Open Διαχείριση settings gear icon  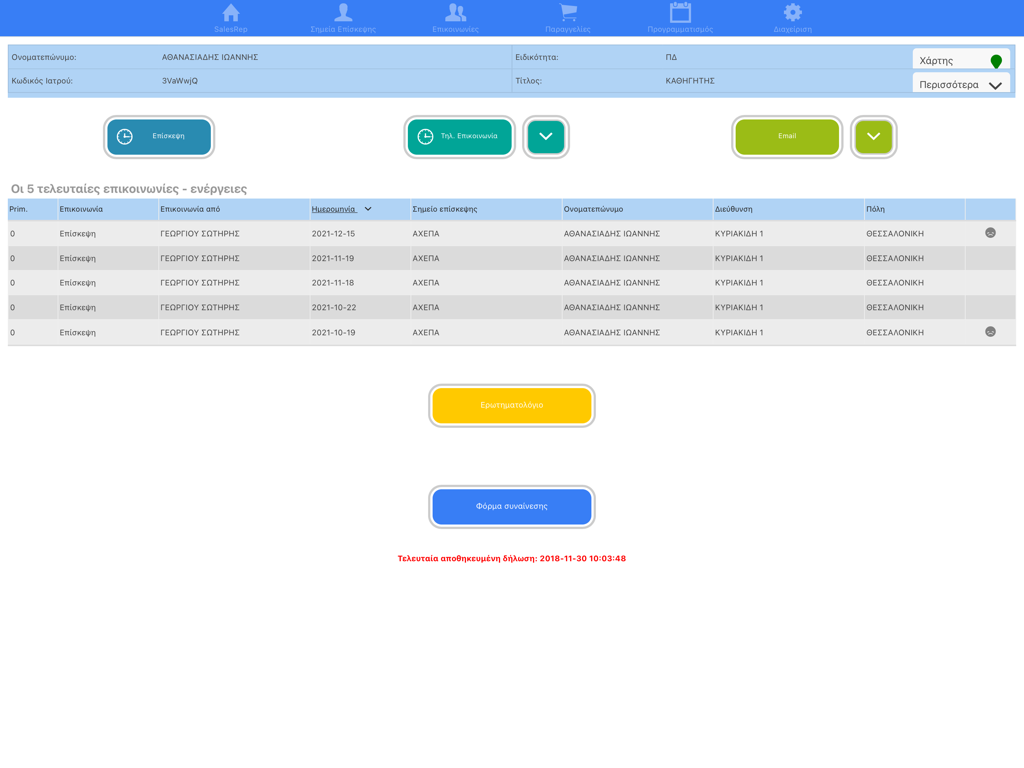(x=793, y=13)
